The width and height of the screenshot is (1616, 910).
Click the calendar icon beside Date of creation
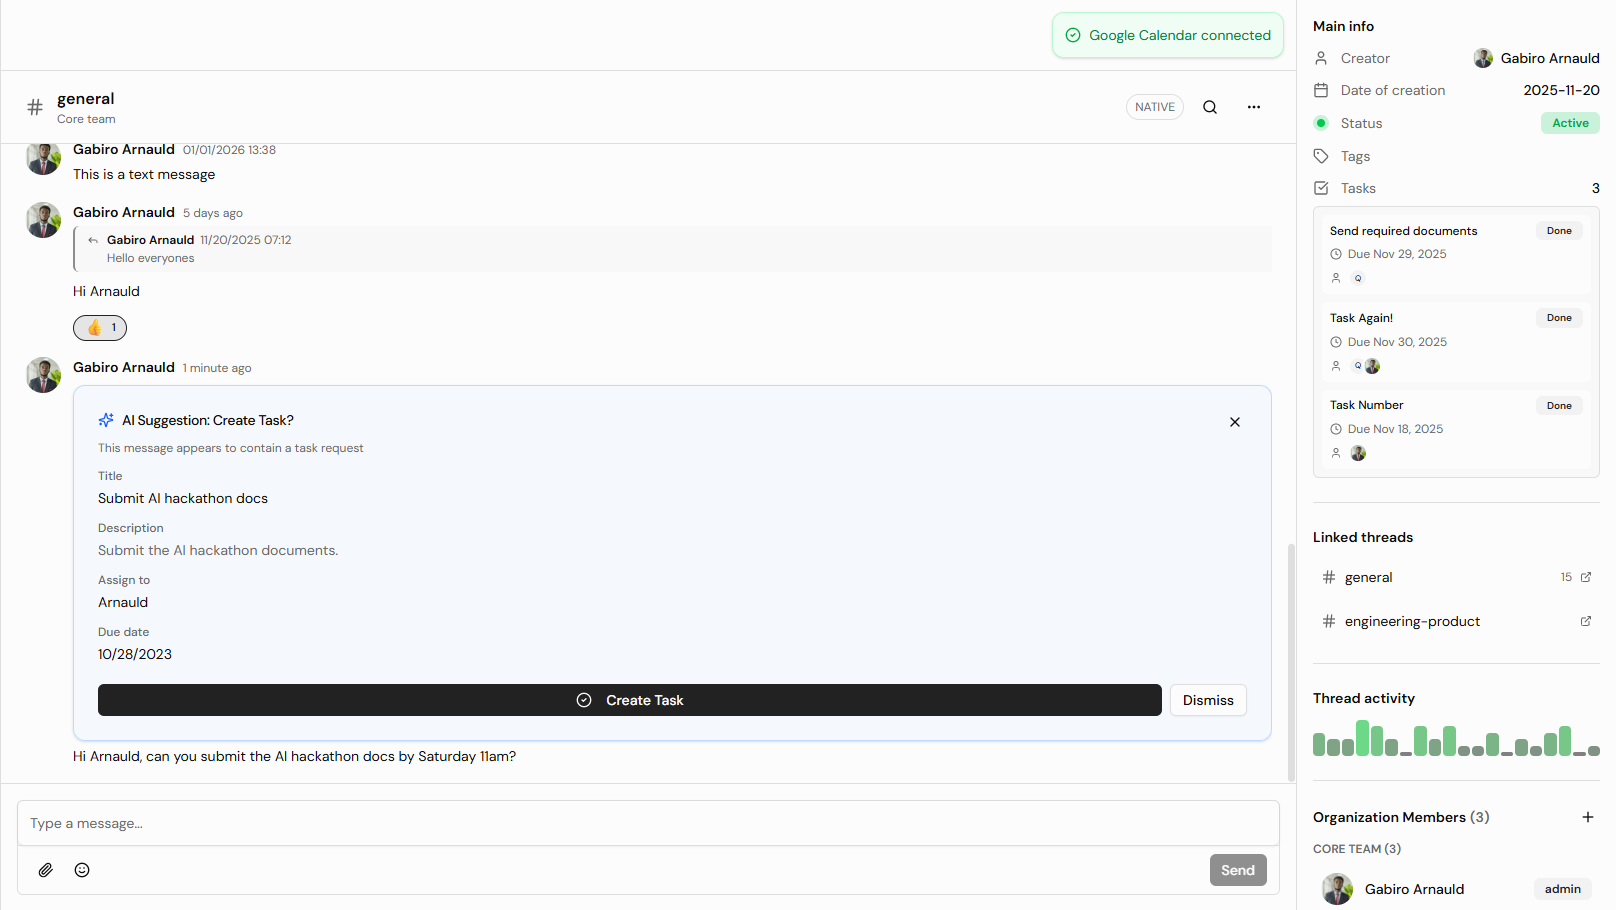click(1322, 90)
